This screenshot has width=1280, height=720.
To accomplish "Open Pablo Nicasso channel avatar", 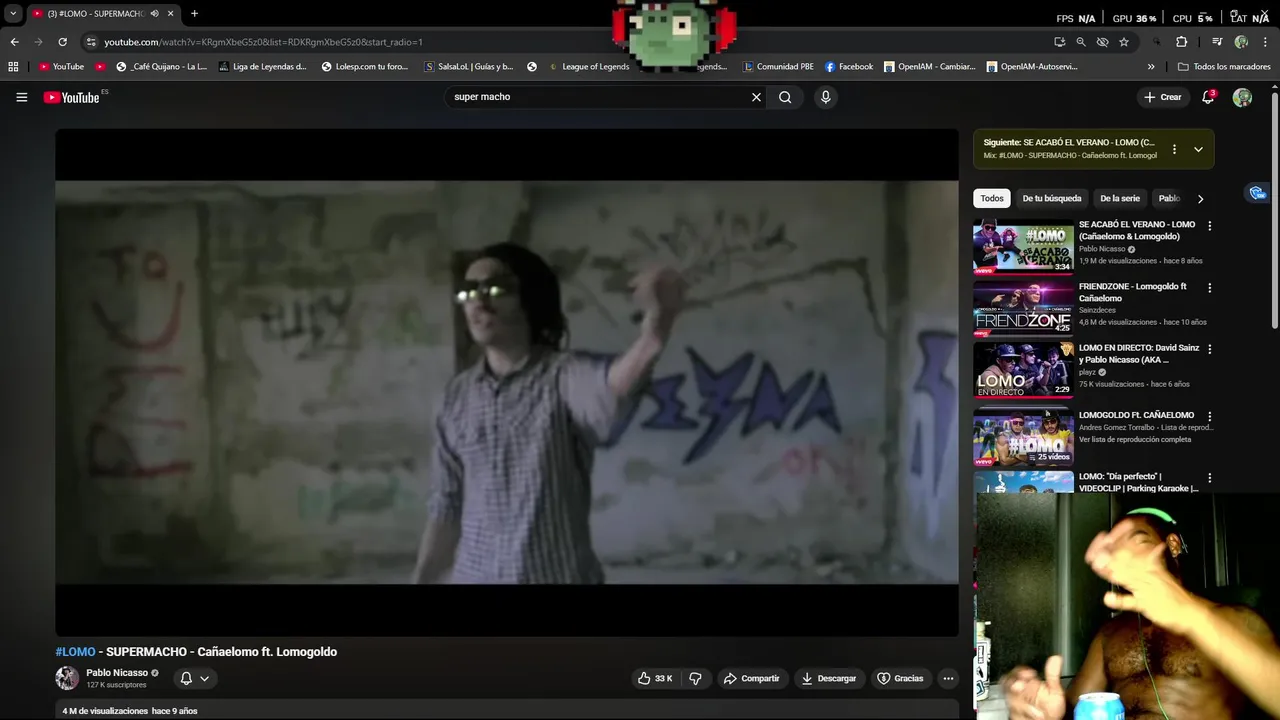I will point(67,678).
